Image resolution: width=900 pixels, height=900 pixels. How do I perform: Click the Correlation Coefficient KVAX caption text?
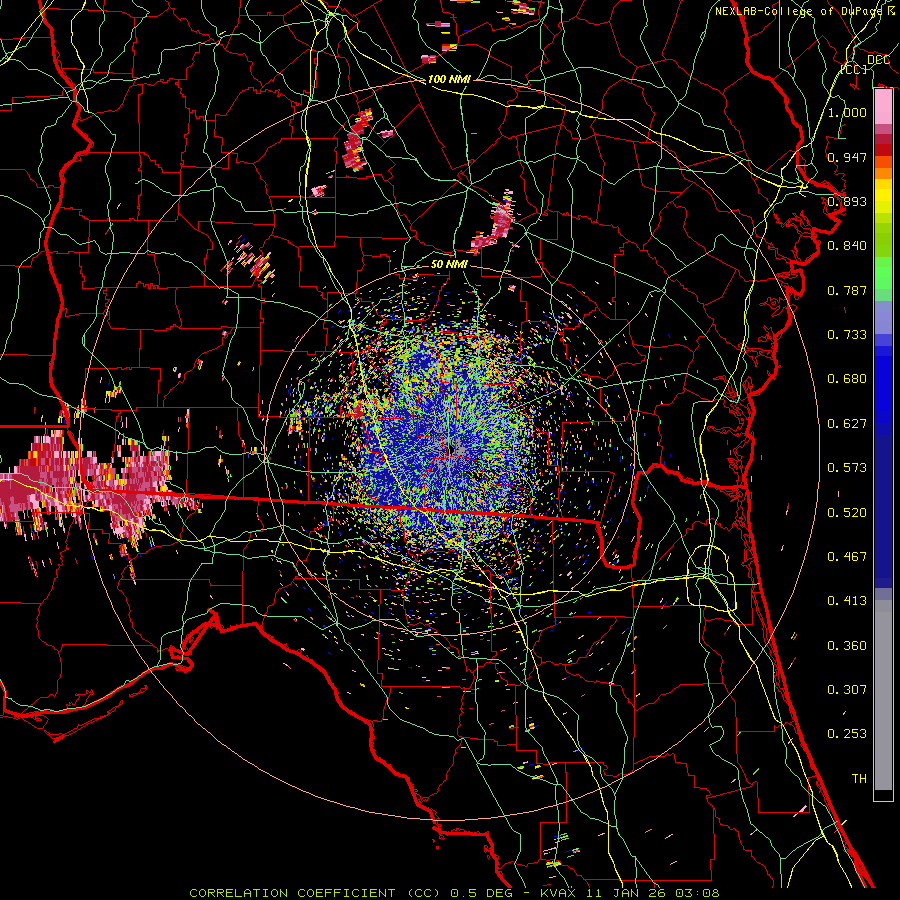coord(454,893)
